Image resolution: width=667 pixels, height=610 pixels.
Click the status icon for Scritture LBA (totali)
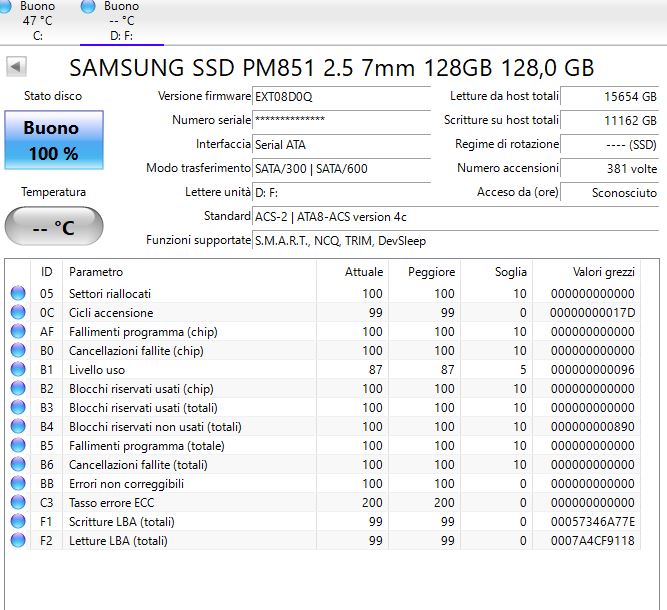click(x=18, y=521)
